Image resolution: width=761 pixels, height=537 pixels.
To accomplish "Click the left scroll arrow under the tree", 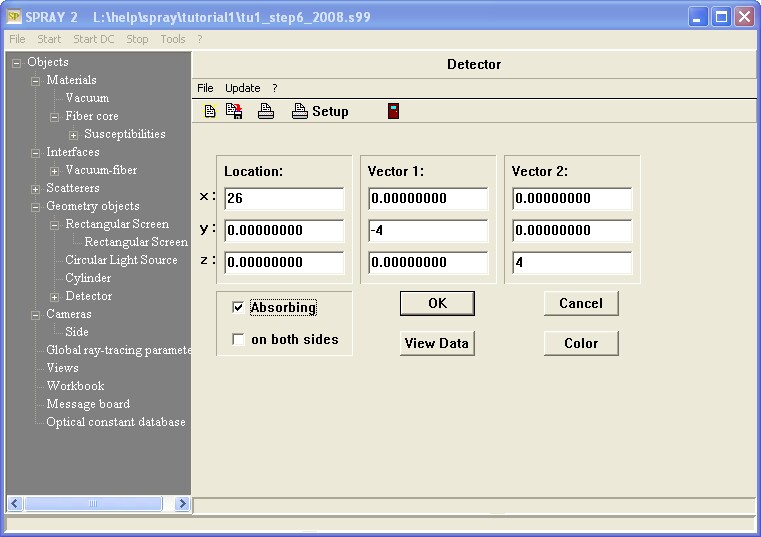I will 15,504.
